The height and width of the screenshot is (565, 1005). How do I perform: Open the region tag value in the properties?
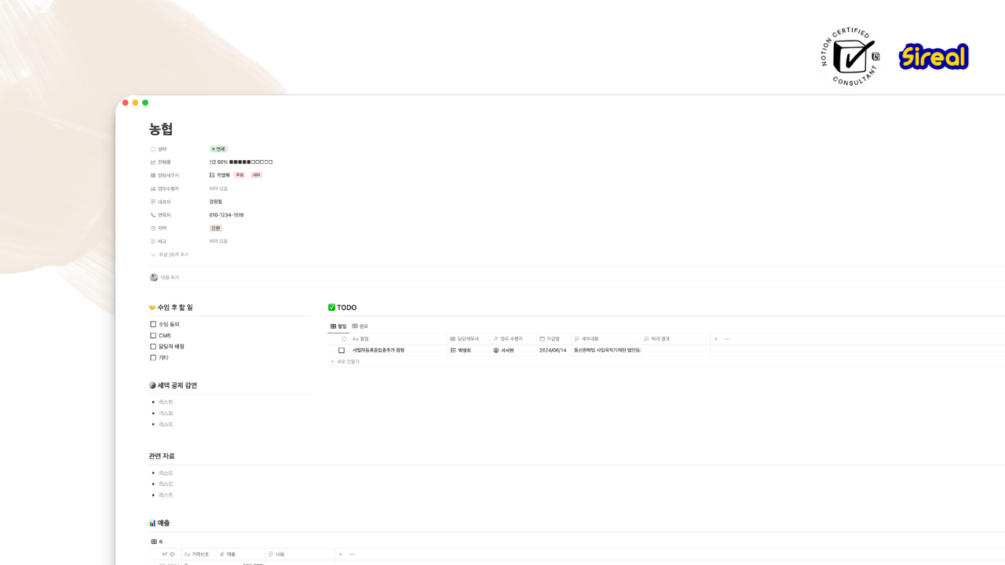pos(216,228)
